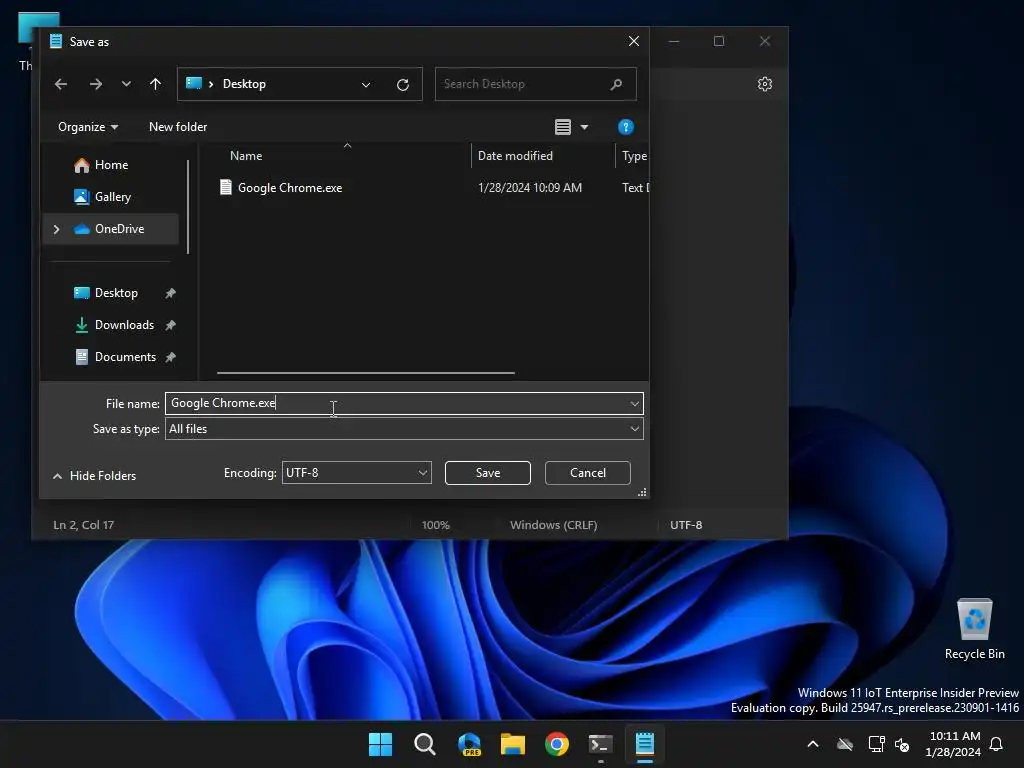The image size is (1024, 768).
Task: Switch to Notepad taskbar icon
Action: pyautogui.click(x=645, y=744)
